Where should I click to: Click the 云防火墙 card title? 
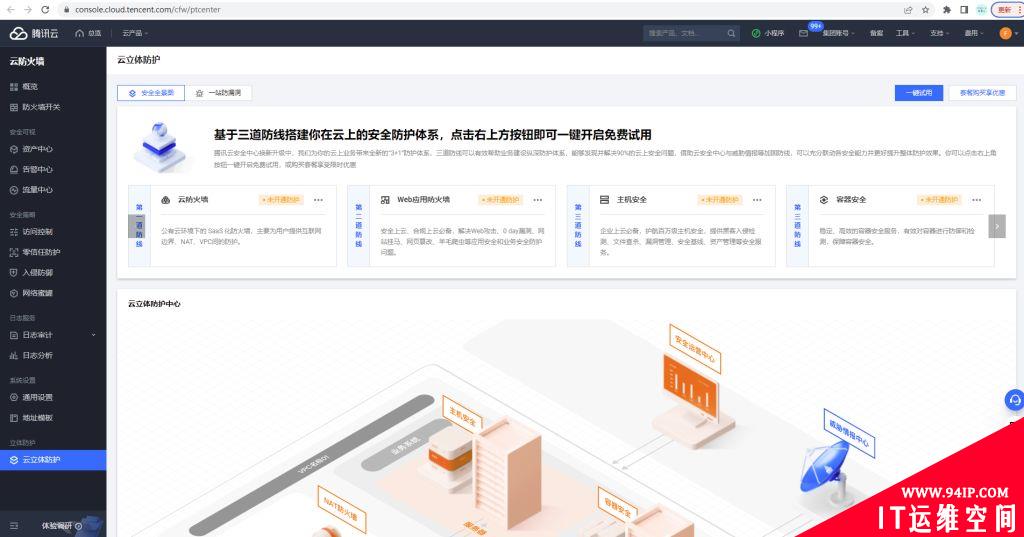[x=193, y=199]
